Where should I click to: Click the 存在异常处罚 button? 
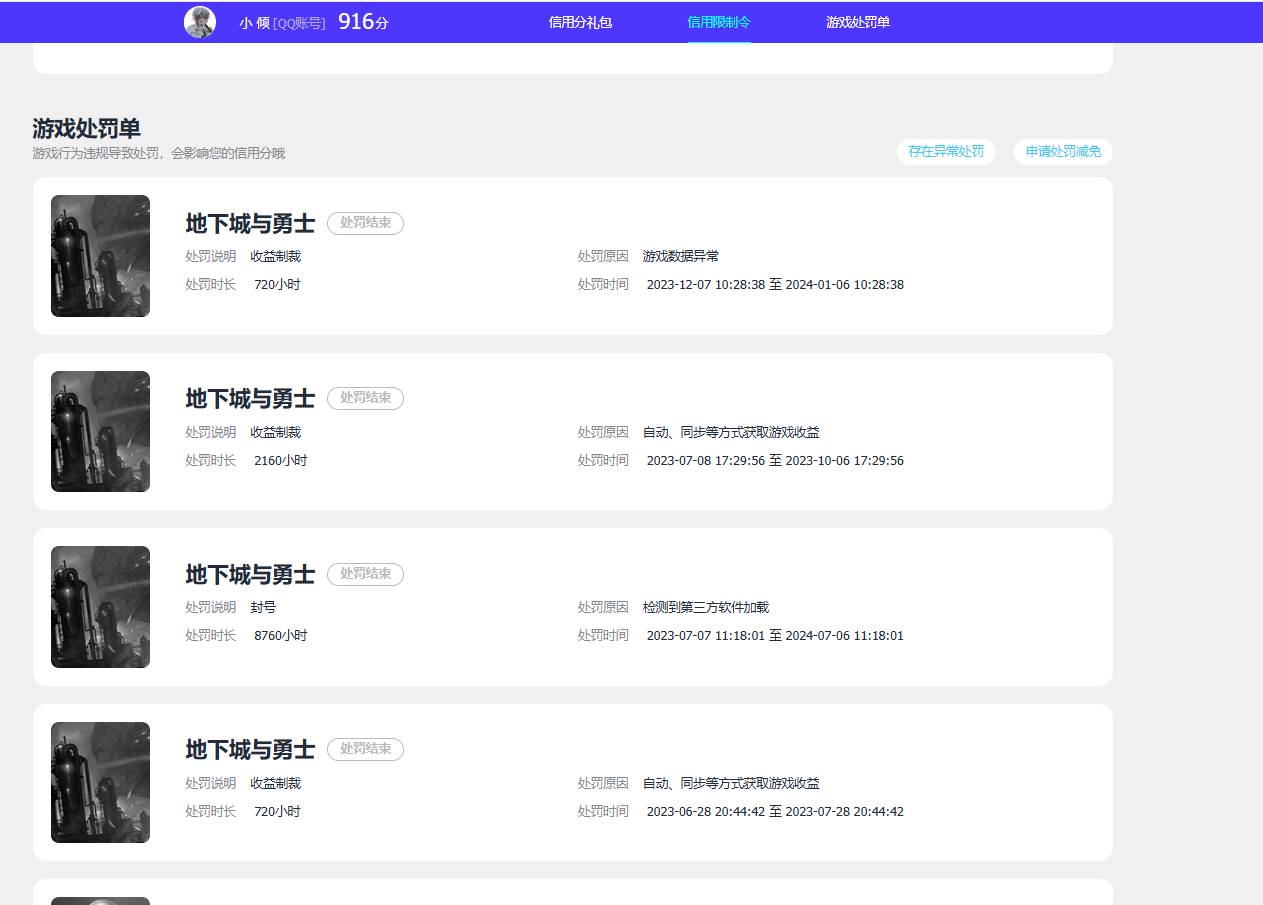tap(946, 152)
